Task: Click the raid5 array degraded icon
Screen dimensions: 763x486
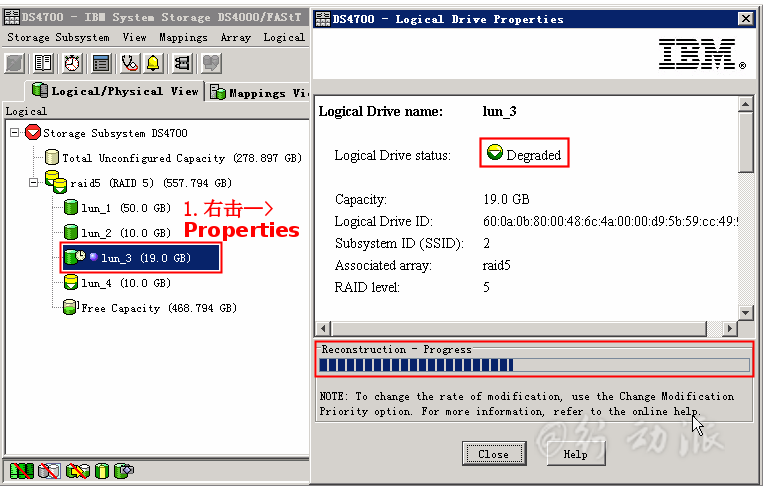Action: coord(55,182)
